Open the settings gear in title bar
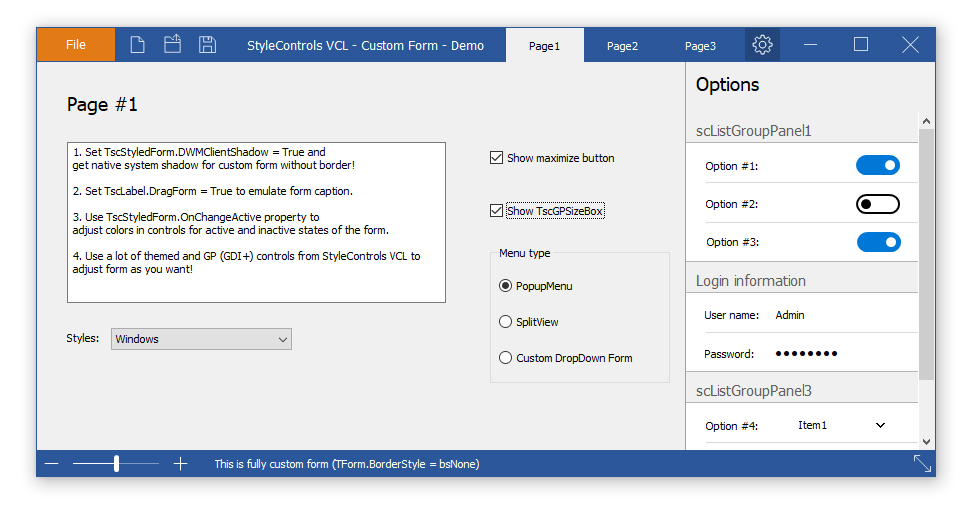The width and height of the screenshot is (973, 516). tap(762, 45)
